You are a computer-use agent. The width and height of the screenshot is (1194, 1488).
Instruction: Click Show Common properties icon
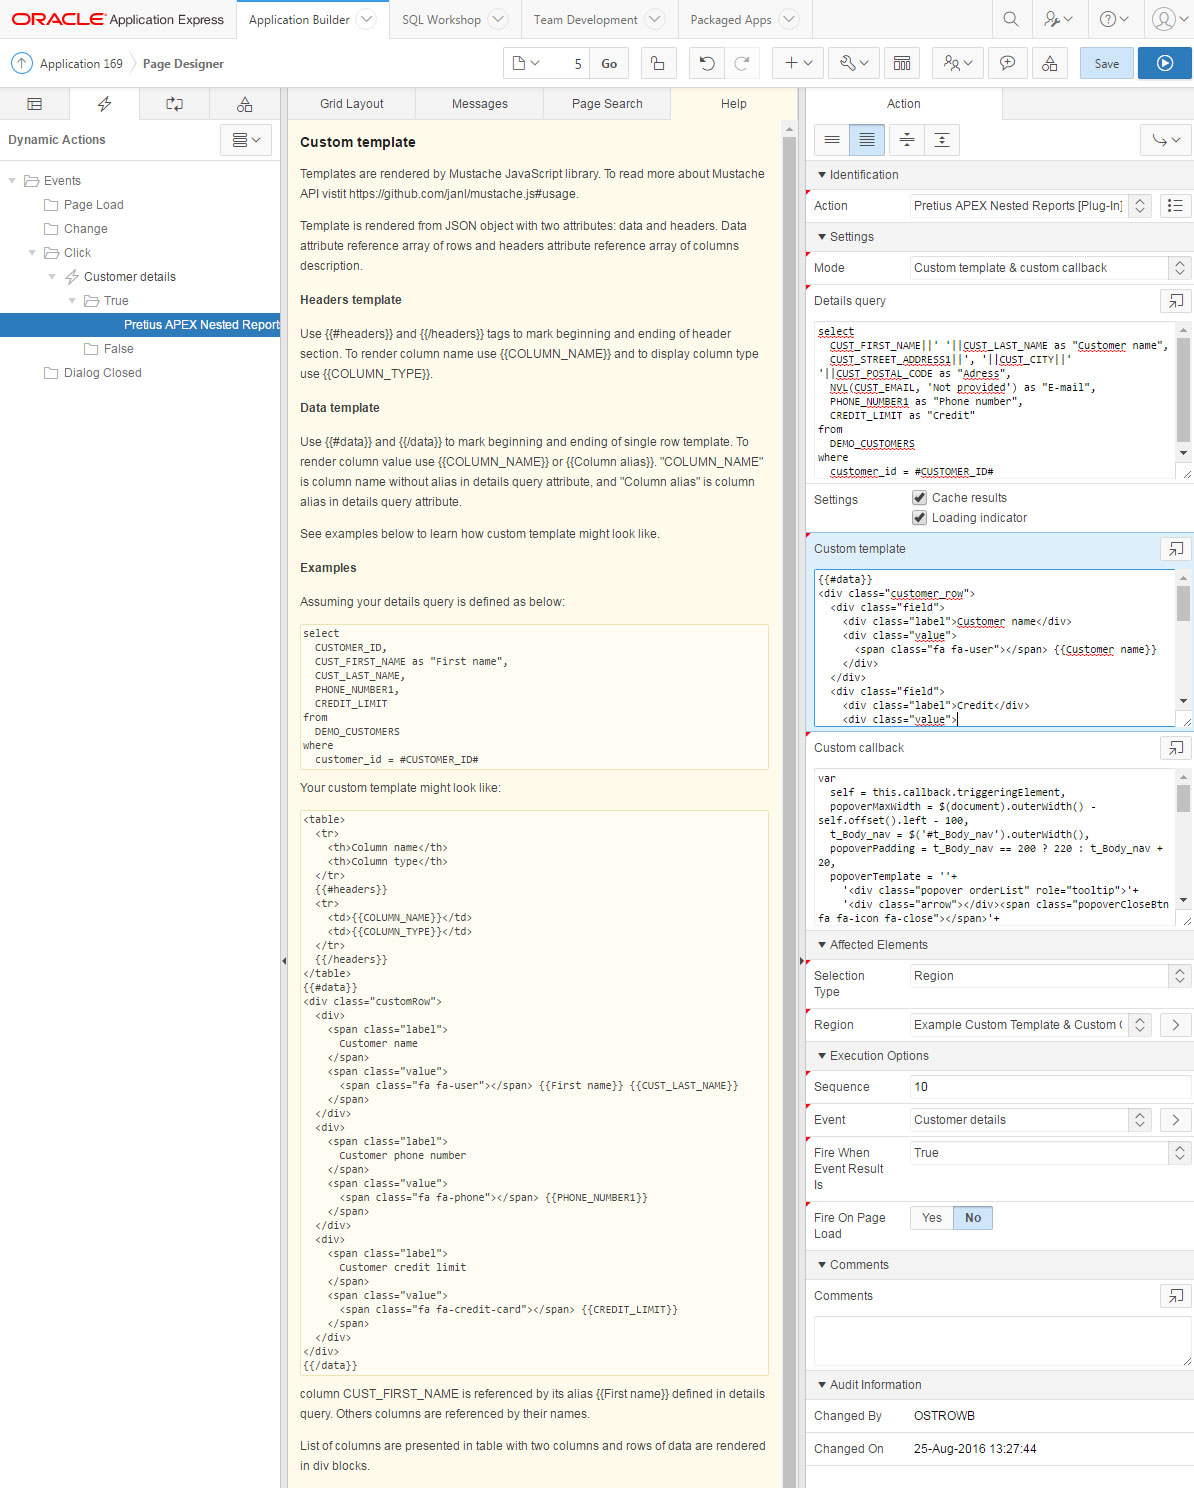click(x=832, y=140)
